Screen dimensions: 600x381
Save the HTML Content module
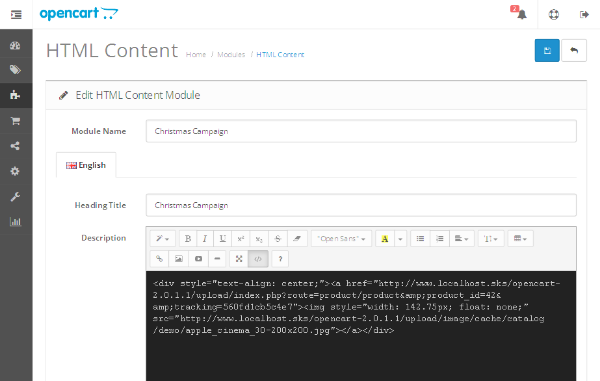547,50
